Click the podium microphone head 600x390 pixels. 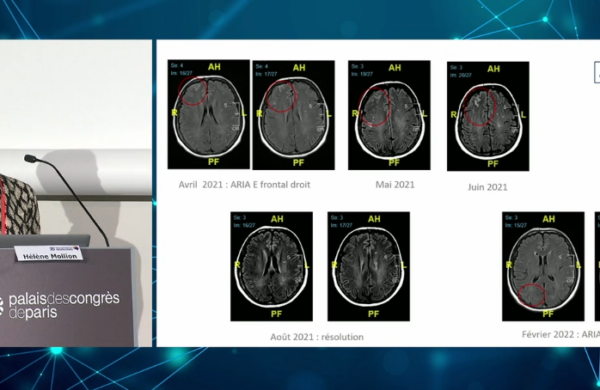pyautogui.click(x=30, y=158)
